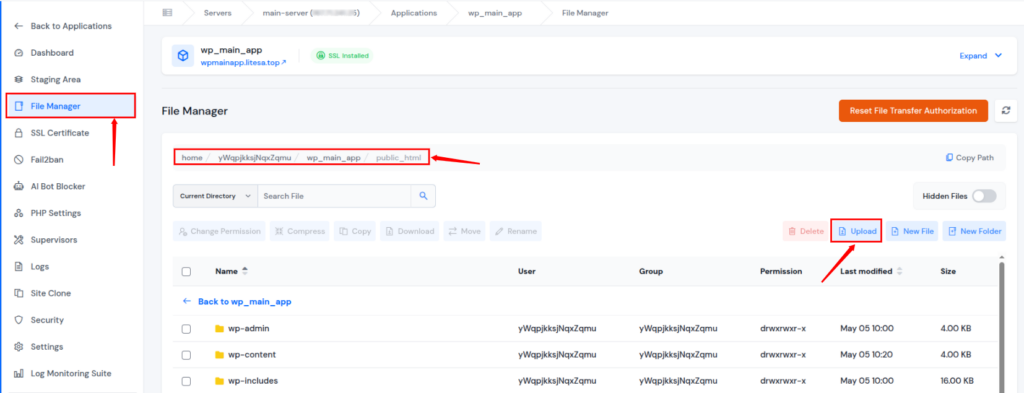Image resolution: width=1024 pixels, height=393 pixels.
Task: Open Dashboard in sidebar
Action: (44, 53)
